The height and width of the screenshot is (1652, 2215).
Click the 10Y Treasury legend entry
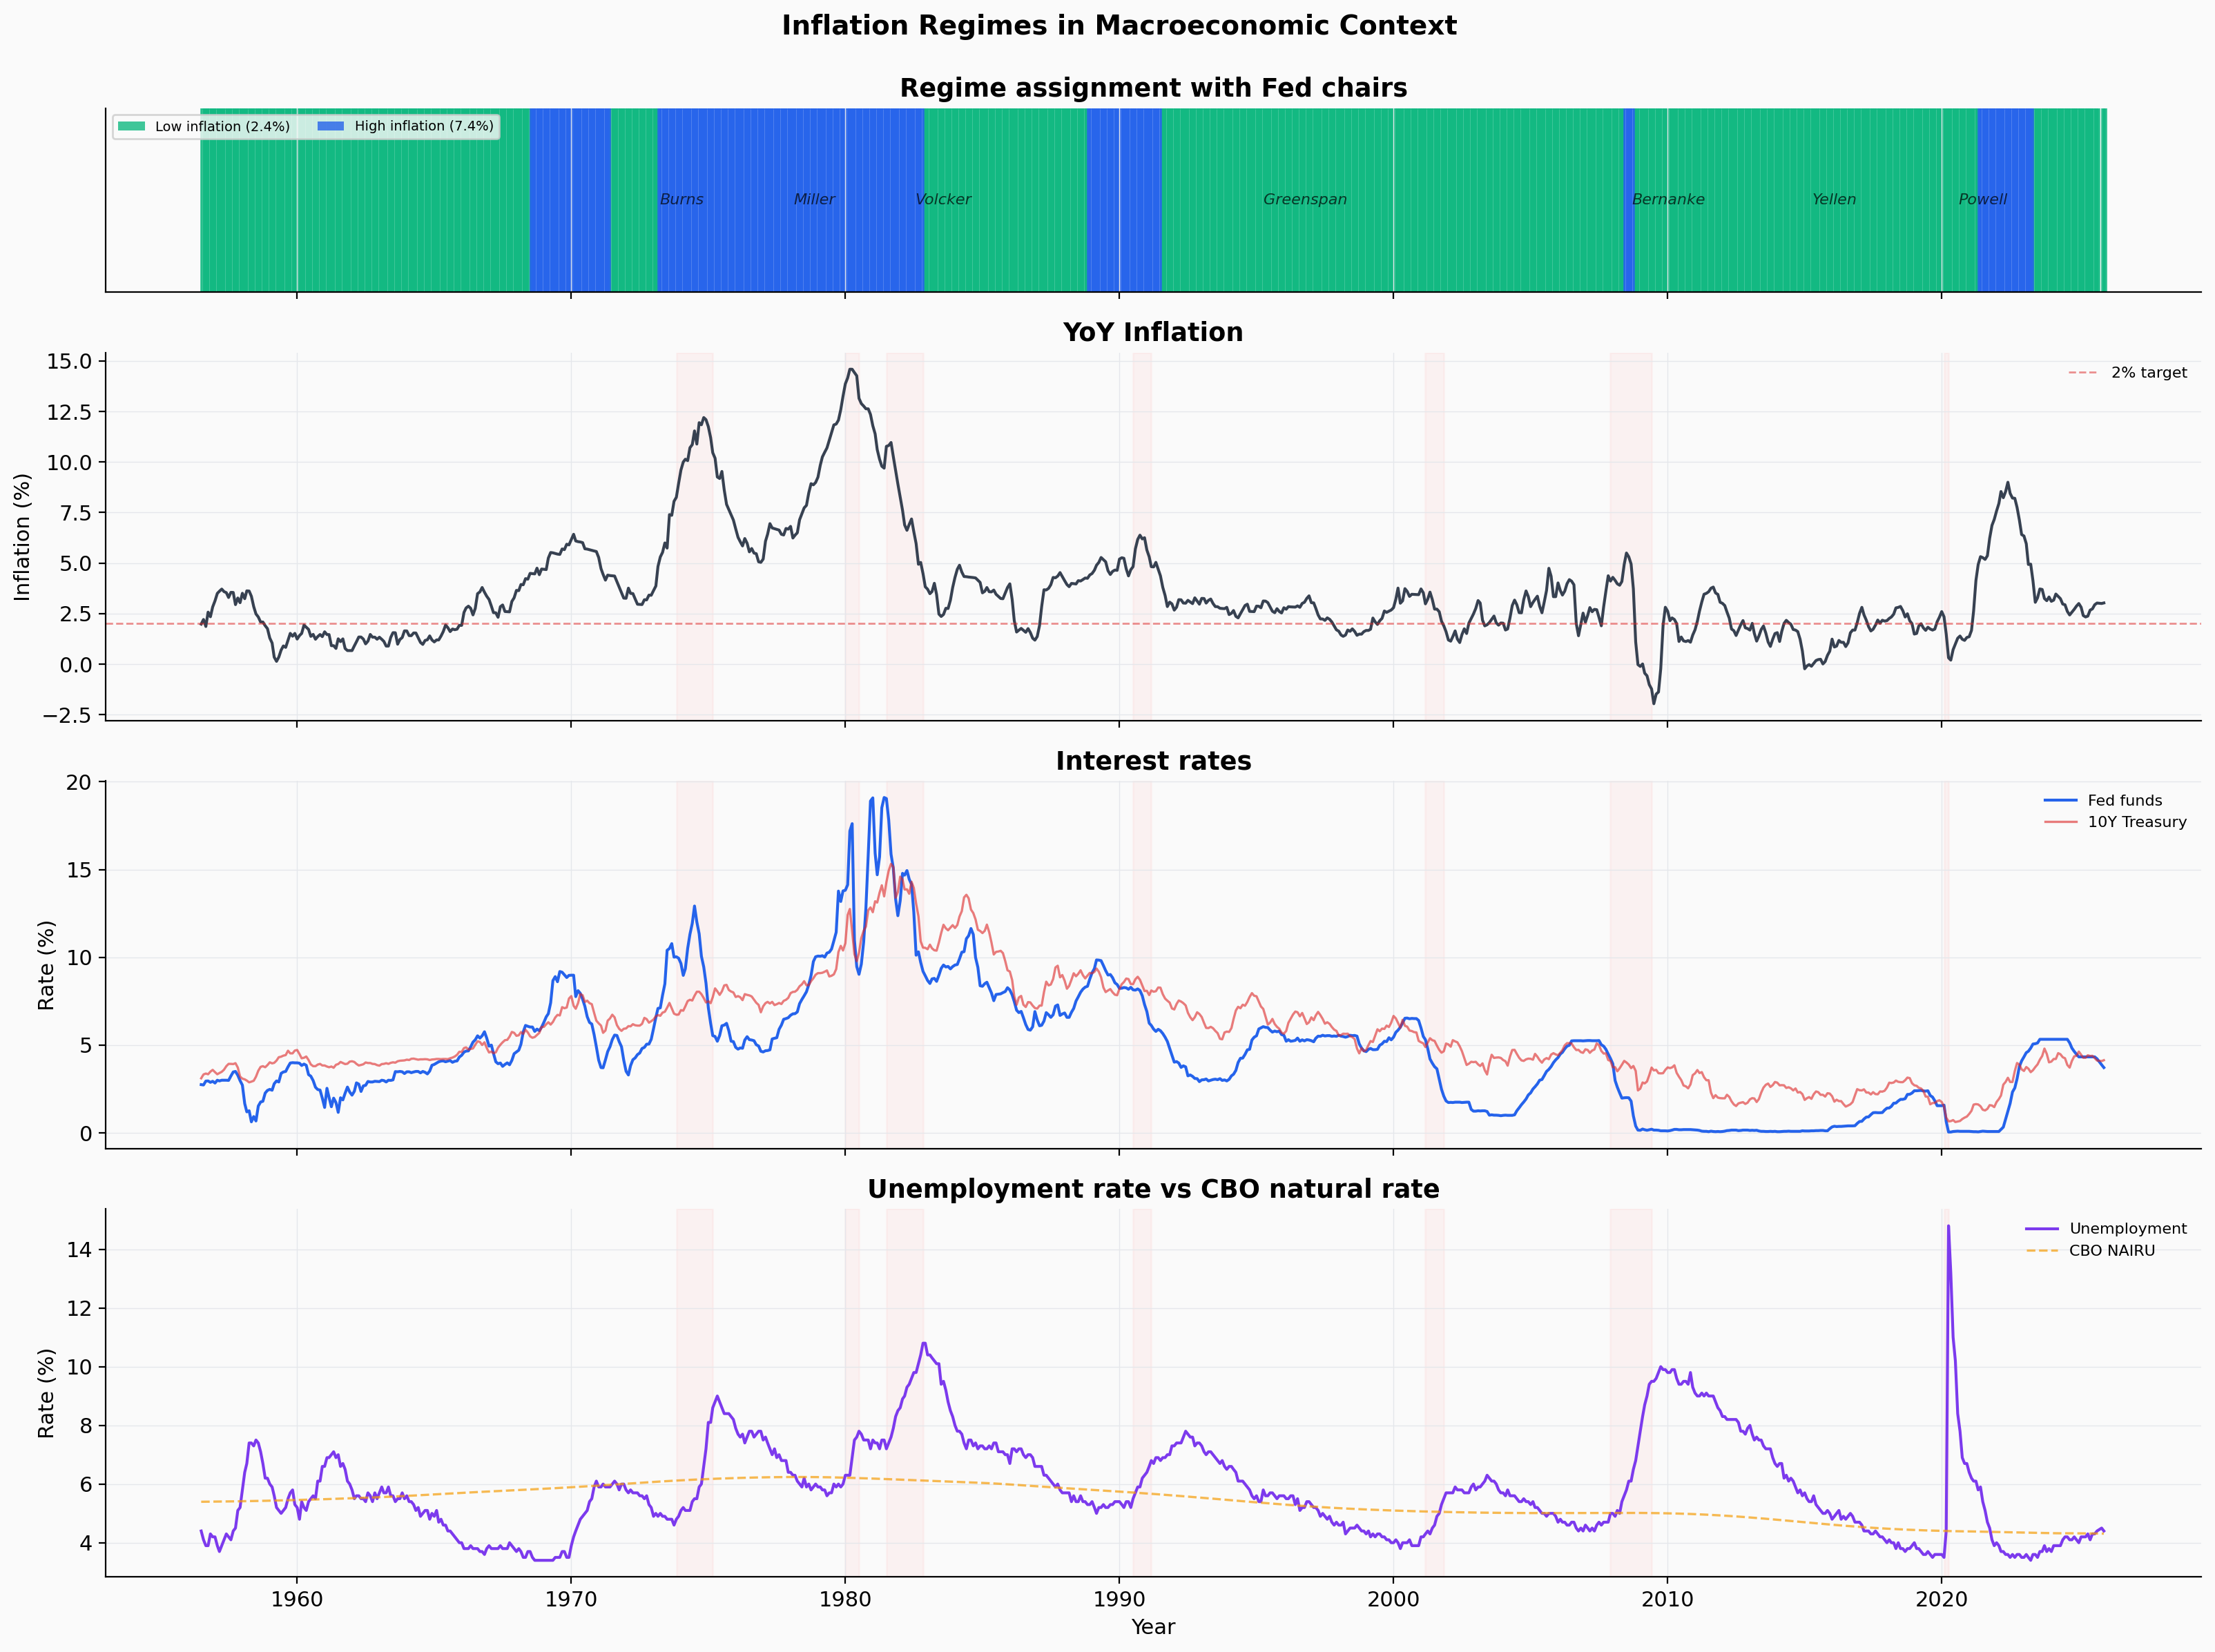(2136, 822)
